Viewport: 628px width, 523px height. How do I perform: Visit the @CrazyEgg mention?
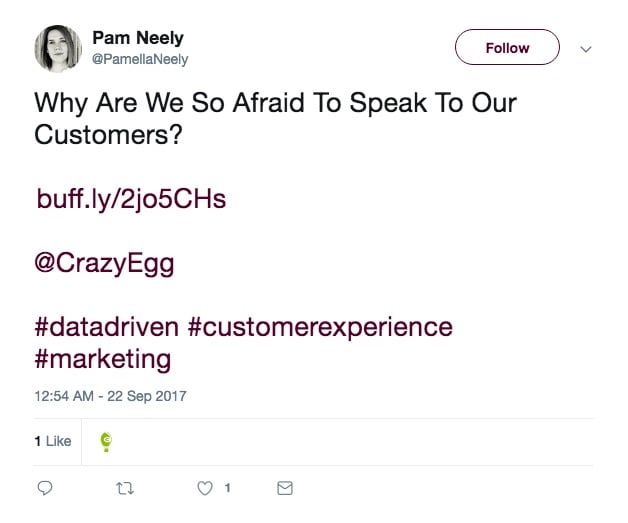click(105, 263)
